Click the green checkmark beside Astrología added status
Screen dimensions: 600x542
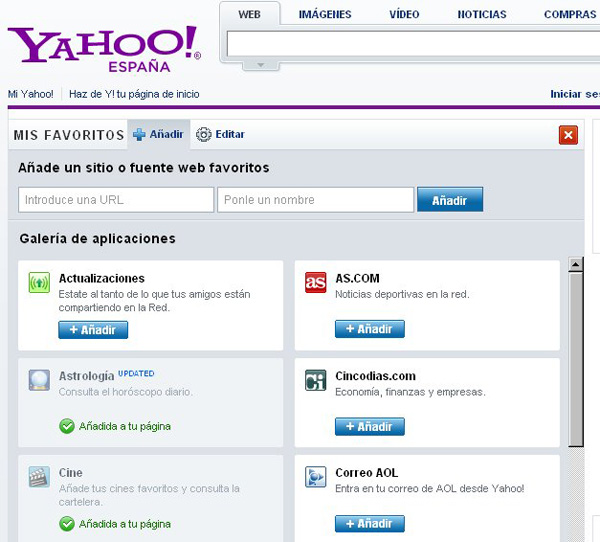click(x=67, y=426)
